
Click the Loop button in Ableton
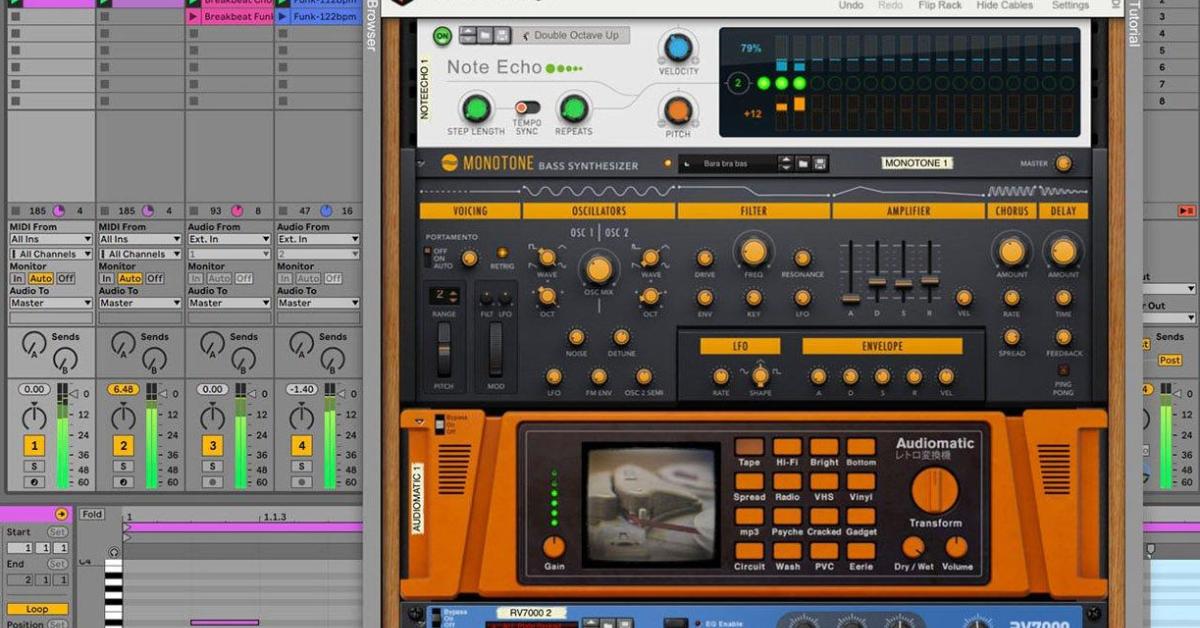[x=38, y=608]
